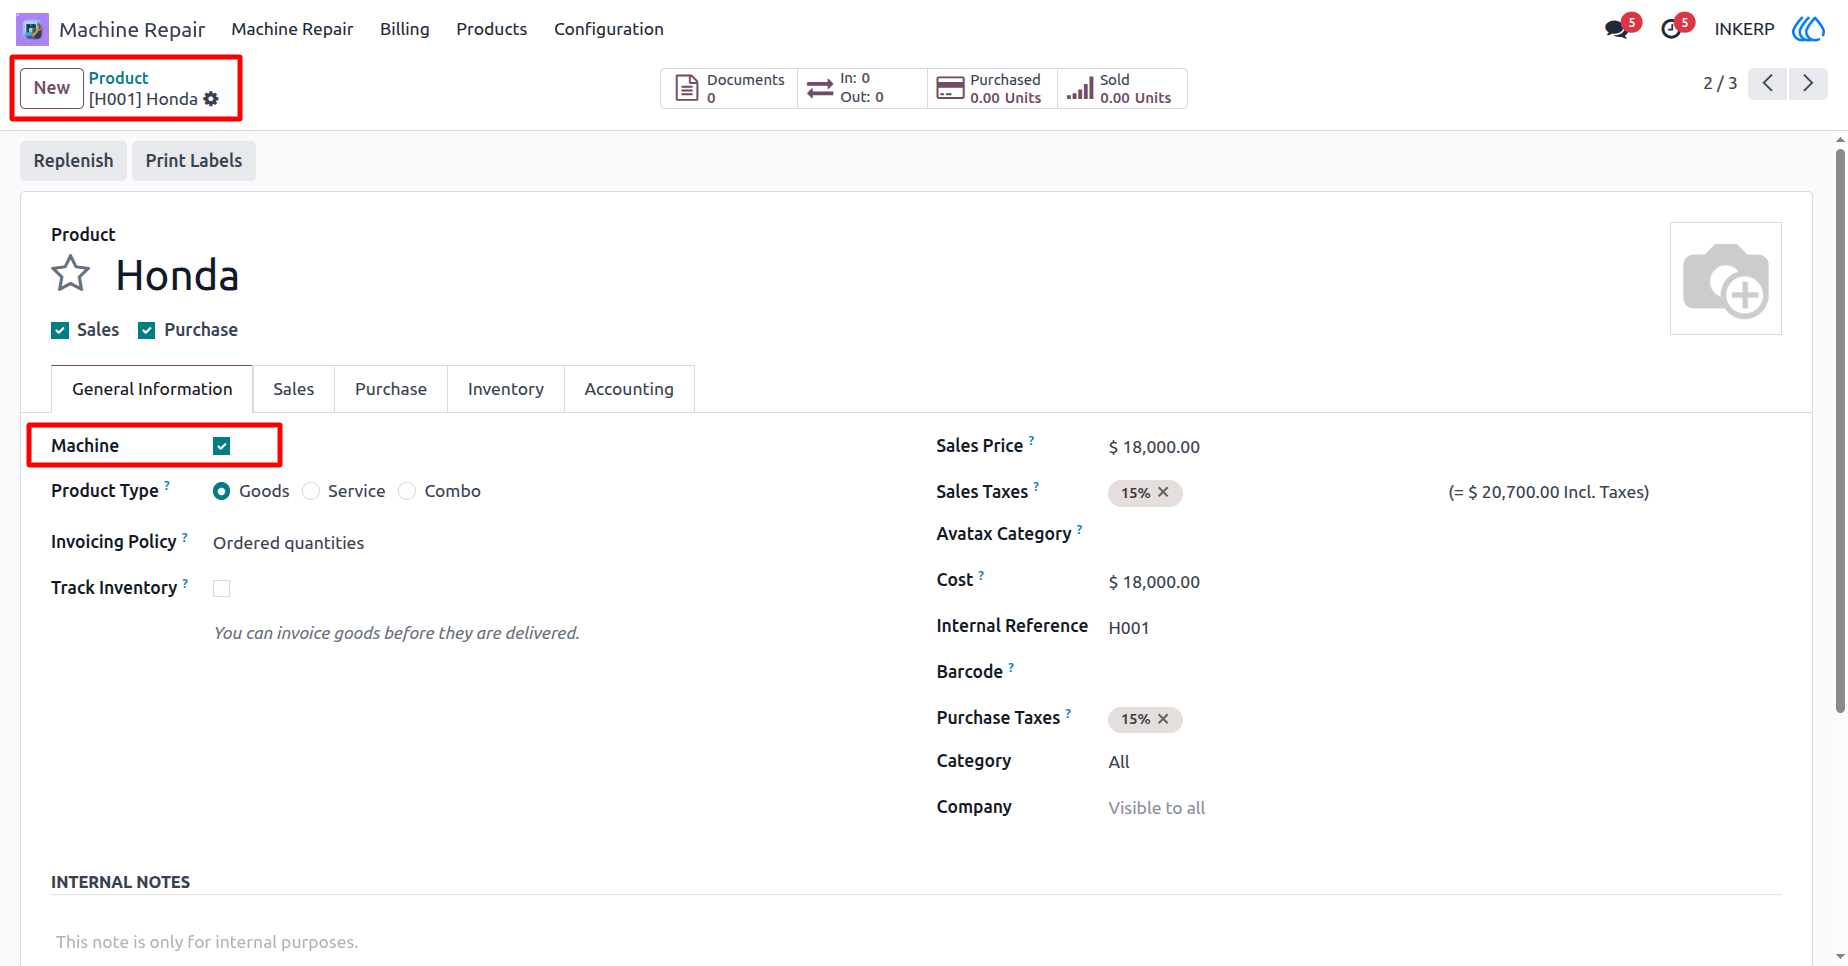The height and width of the screenshot is (966, 1848).
Task: Open Sold units stat button
Action: 1122,88
